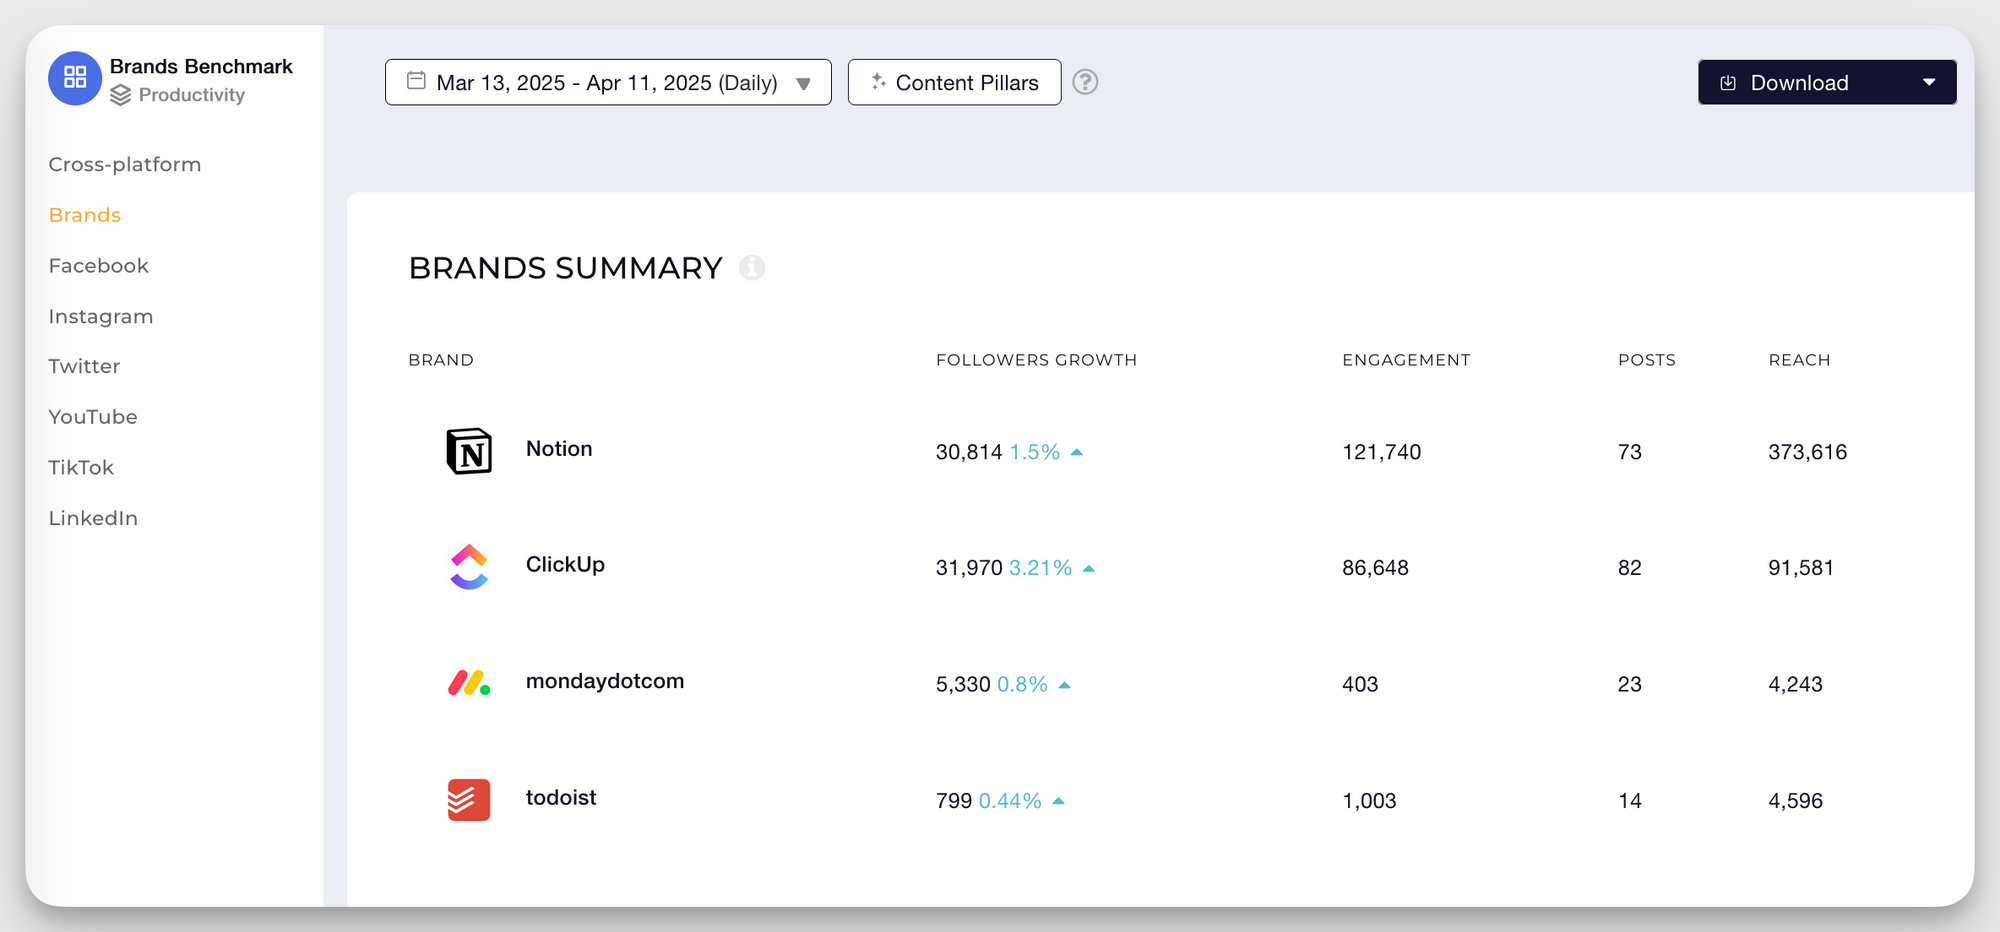Click the mondaydotcom logo icon
The image size is (2000, 932).
pyautogui.click(x=469, y=683)
